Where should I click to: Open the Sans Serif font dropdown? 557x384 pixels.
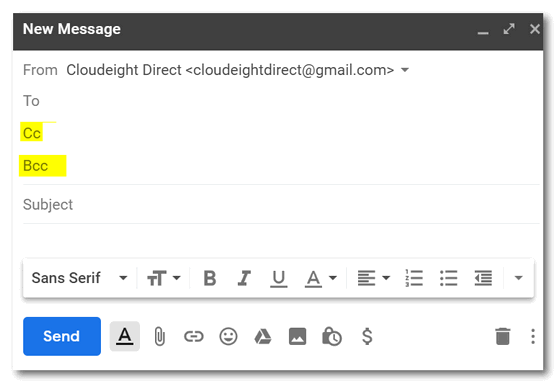tap(79, 278)
